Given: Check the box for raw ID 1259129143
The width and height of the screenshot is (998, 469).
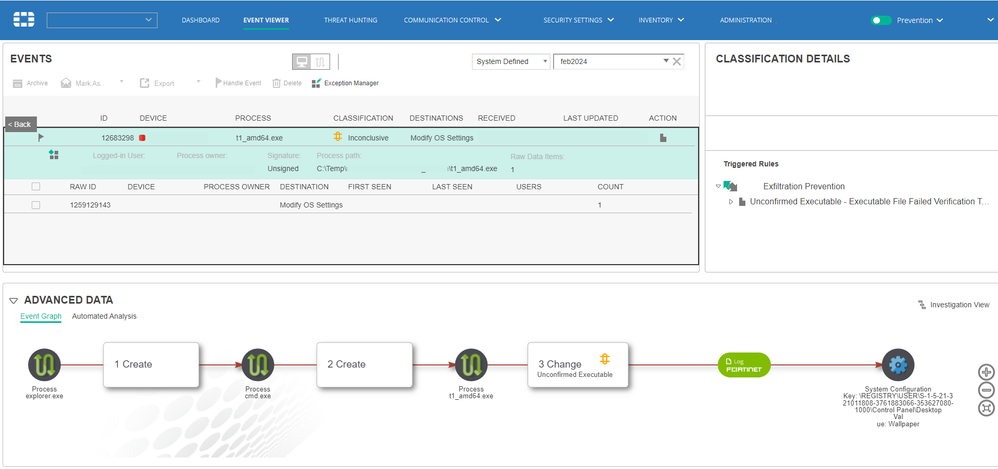Looking at the screenshot, I should point(36,205).
